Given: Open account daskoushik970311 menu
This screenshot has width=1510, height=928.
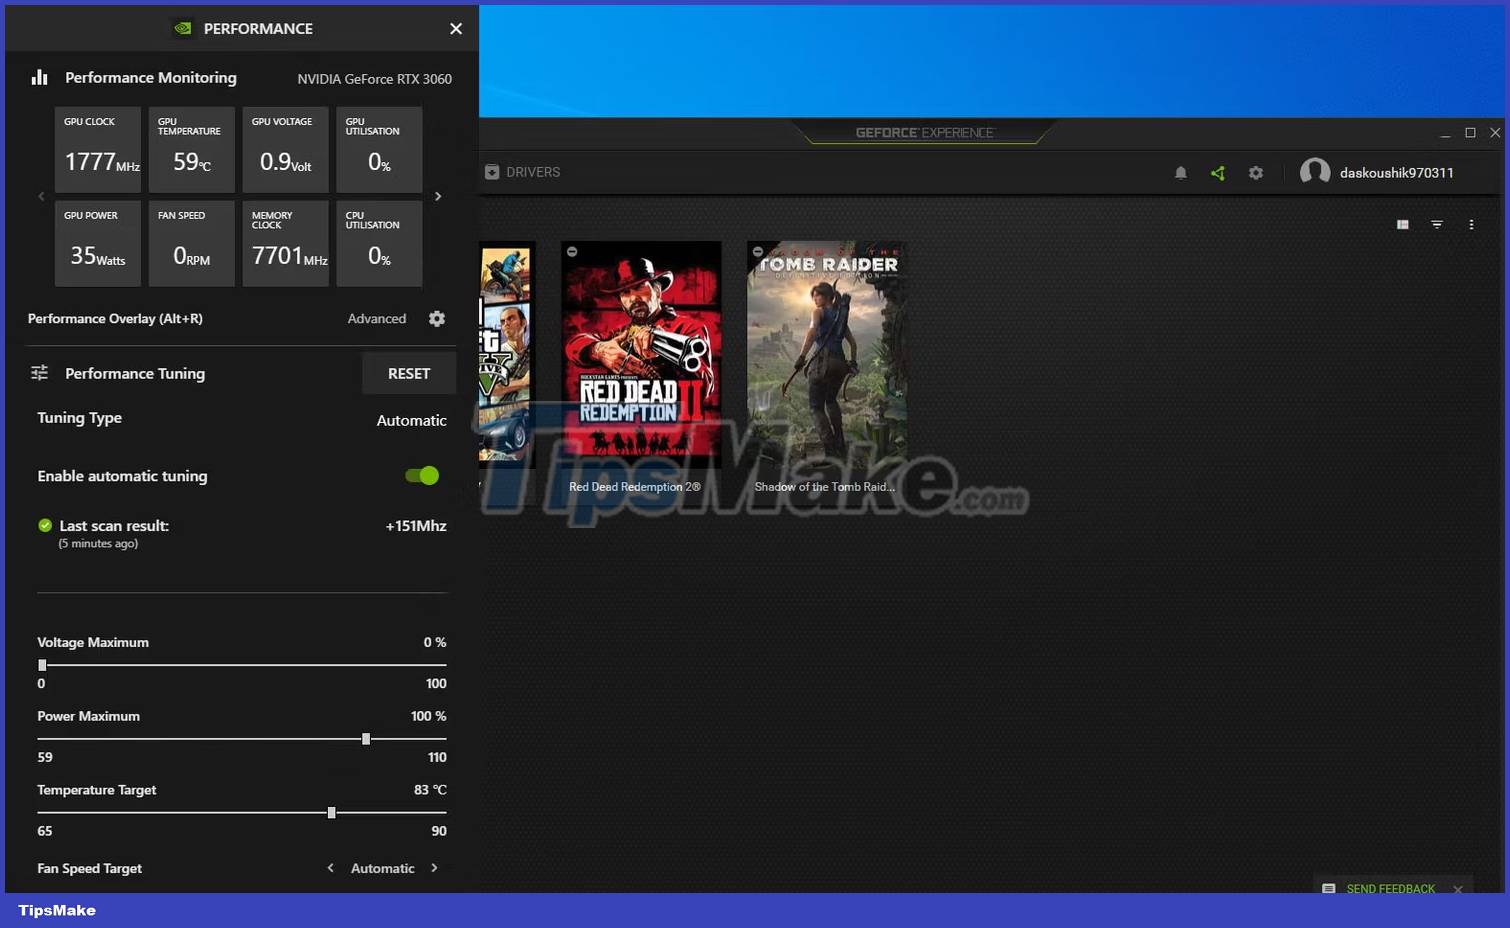Looking at the screenshot, I should 1397,173.
